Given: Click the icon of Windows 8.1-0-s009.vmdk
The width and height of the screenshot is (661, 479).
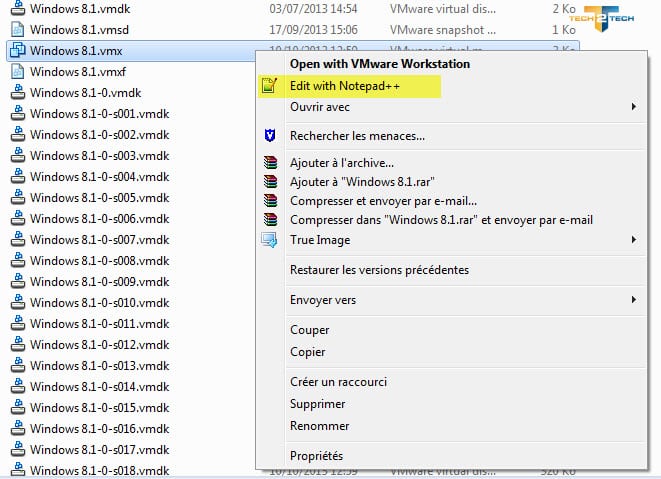Looking at the screenshot, I should pos(17,281).
